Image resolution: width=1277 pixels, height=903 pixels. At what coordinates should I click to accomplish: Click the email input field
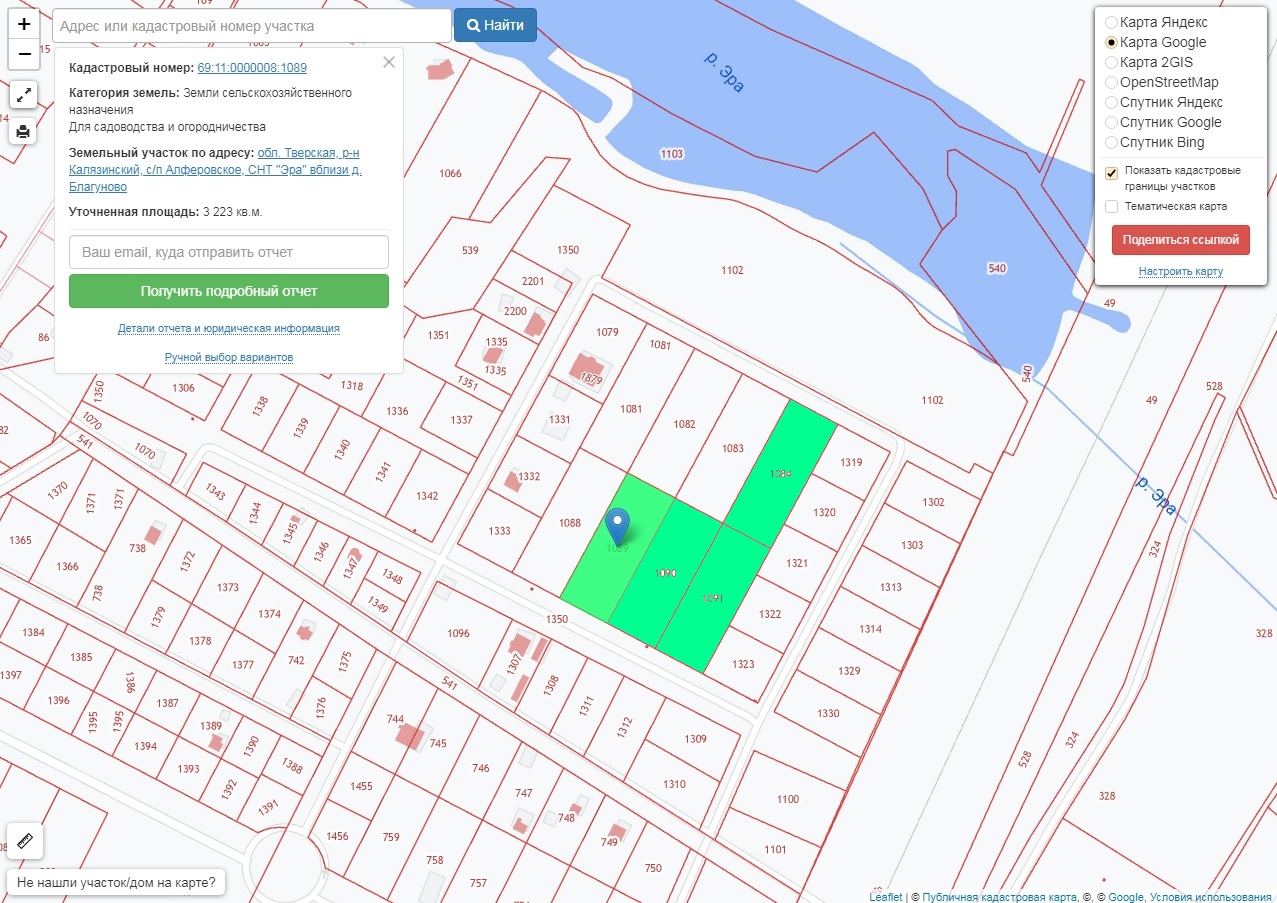[229, 252]
